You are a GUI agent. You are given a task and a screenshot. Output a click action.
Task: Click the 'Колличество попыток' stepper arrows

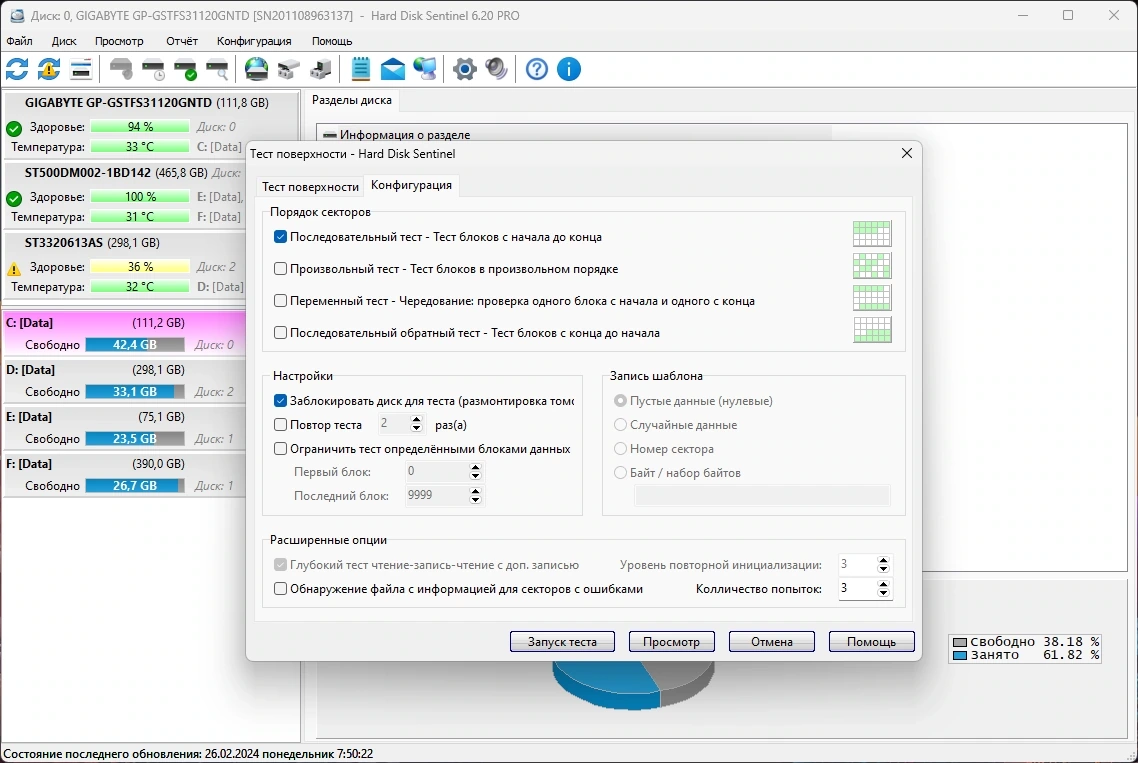(x=883, y=588)
